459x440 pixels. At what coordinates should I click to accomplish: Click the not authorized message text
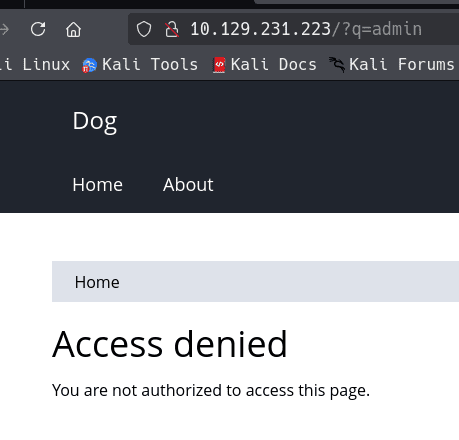tap(211, 390)
